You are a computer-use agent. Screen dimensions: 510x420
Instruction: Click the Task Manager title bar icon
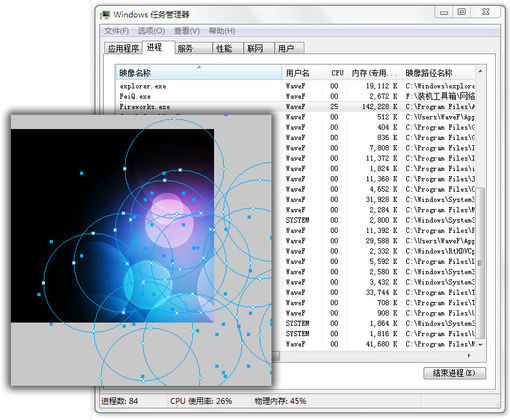[x=105, y=15]
